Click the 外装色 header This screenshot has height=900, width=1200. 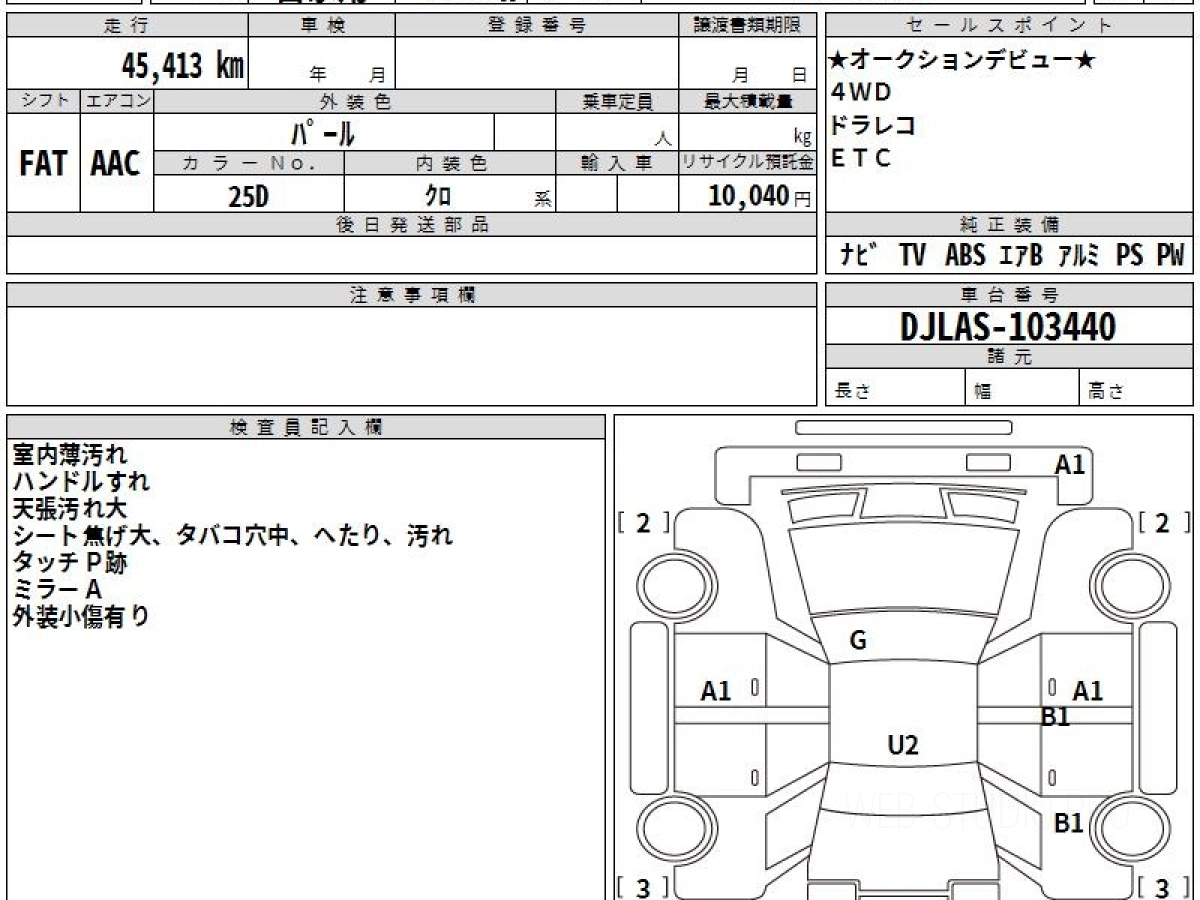click(x=355, y=101)
